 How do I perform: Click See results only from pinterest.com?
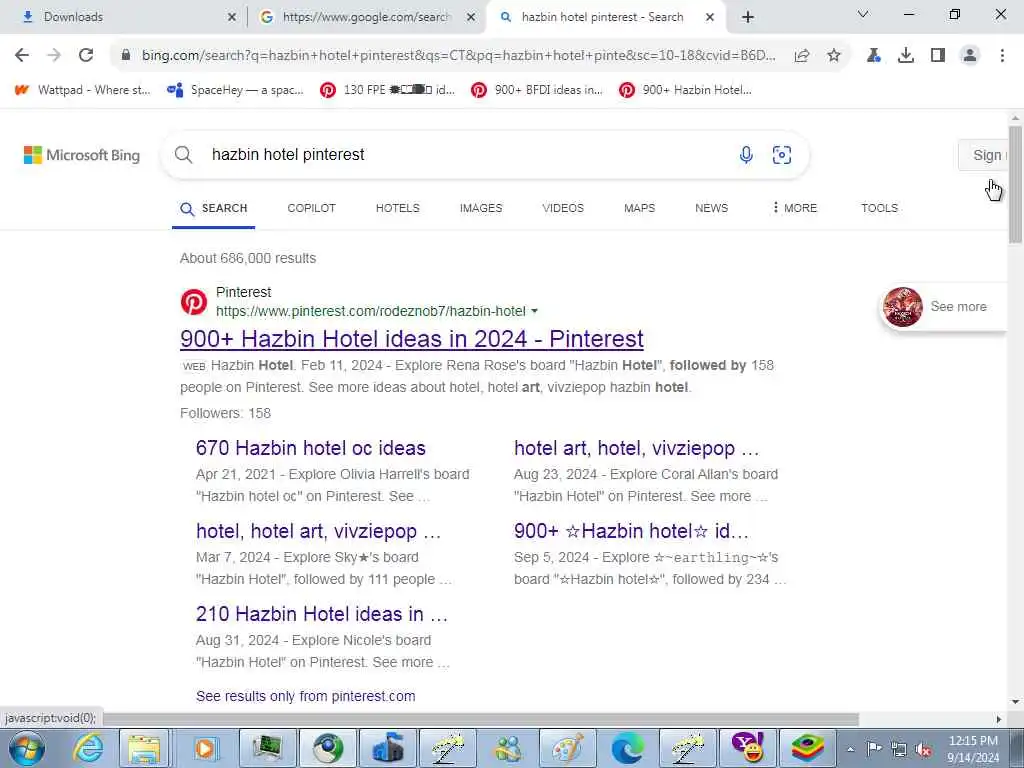click(x=306, y=696)
